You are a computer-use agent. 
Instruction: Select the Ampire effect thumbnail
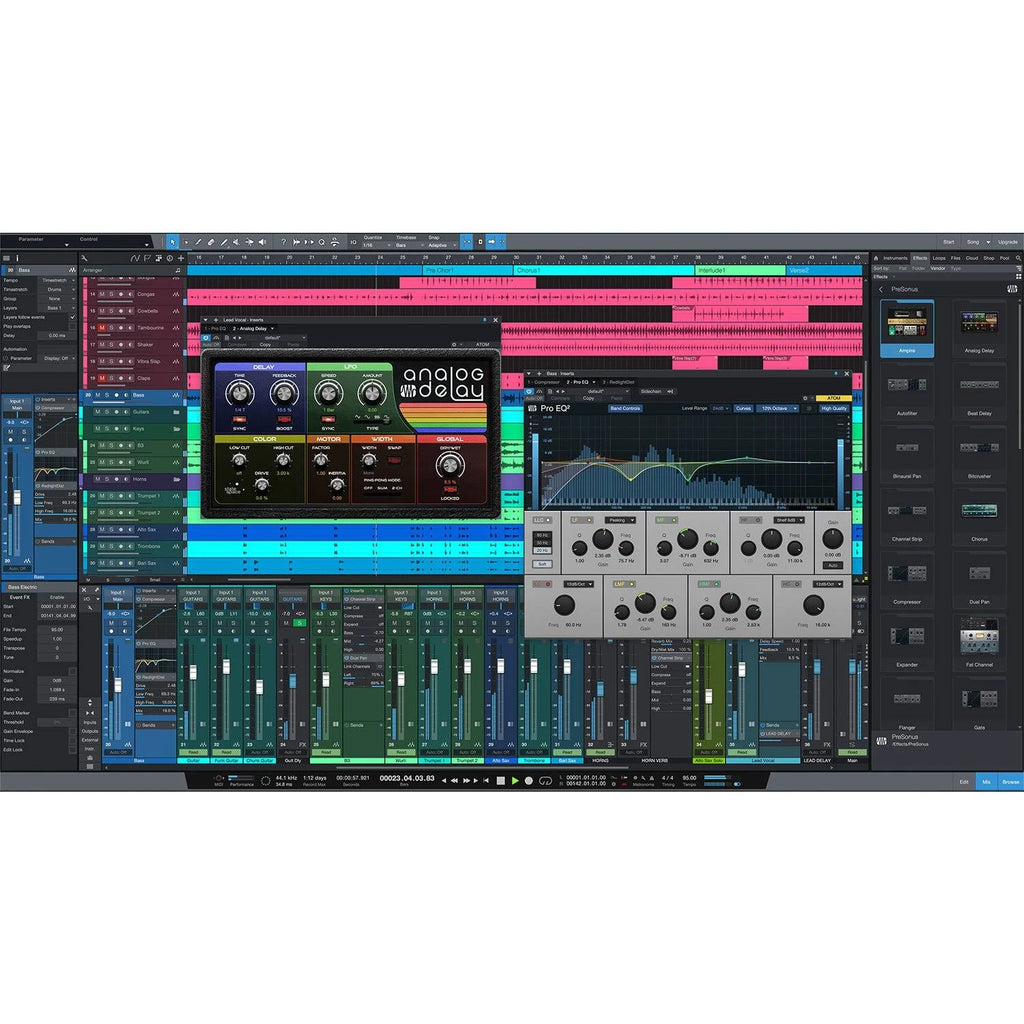(x=907, y=328)
